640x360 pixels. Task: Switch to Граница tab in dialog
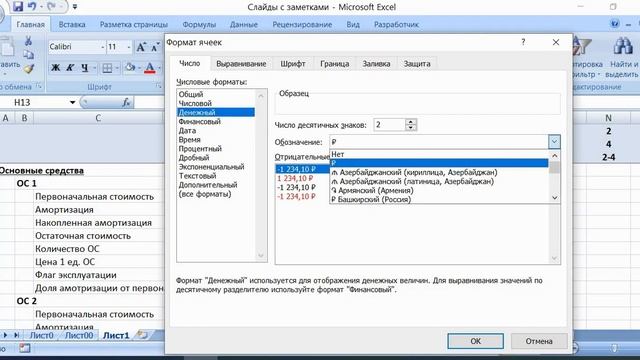[x=334, y=64]
